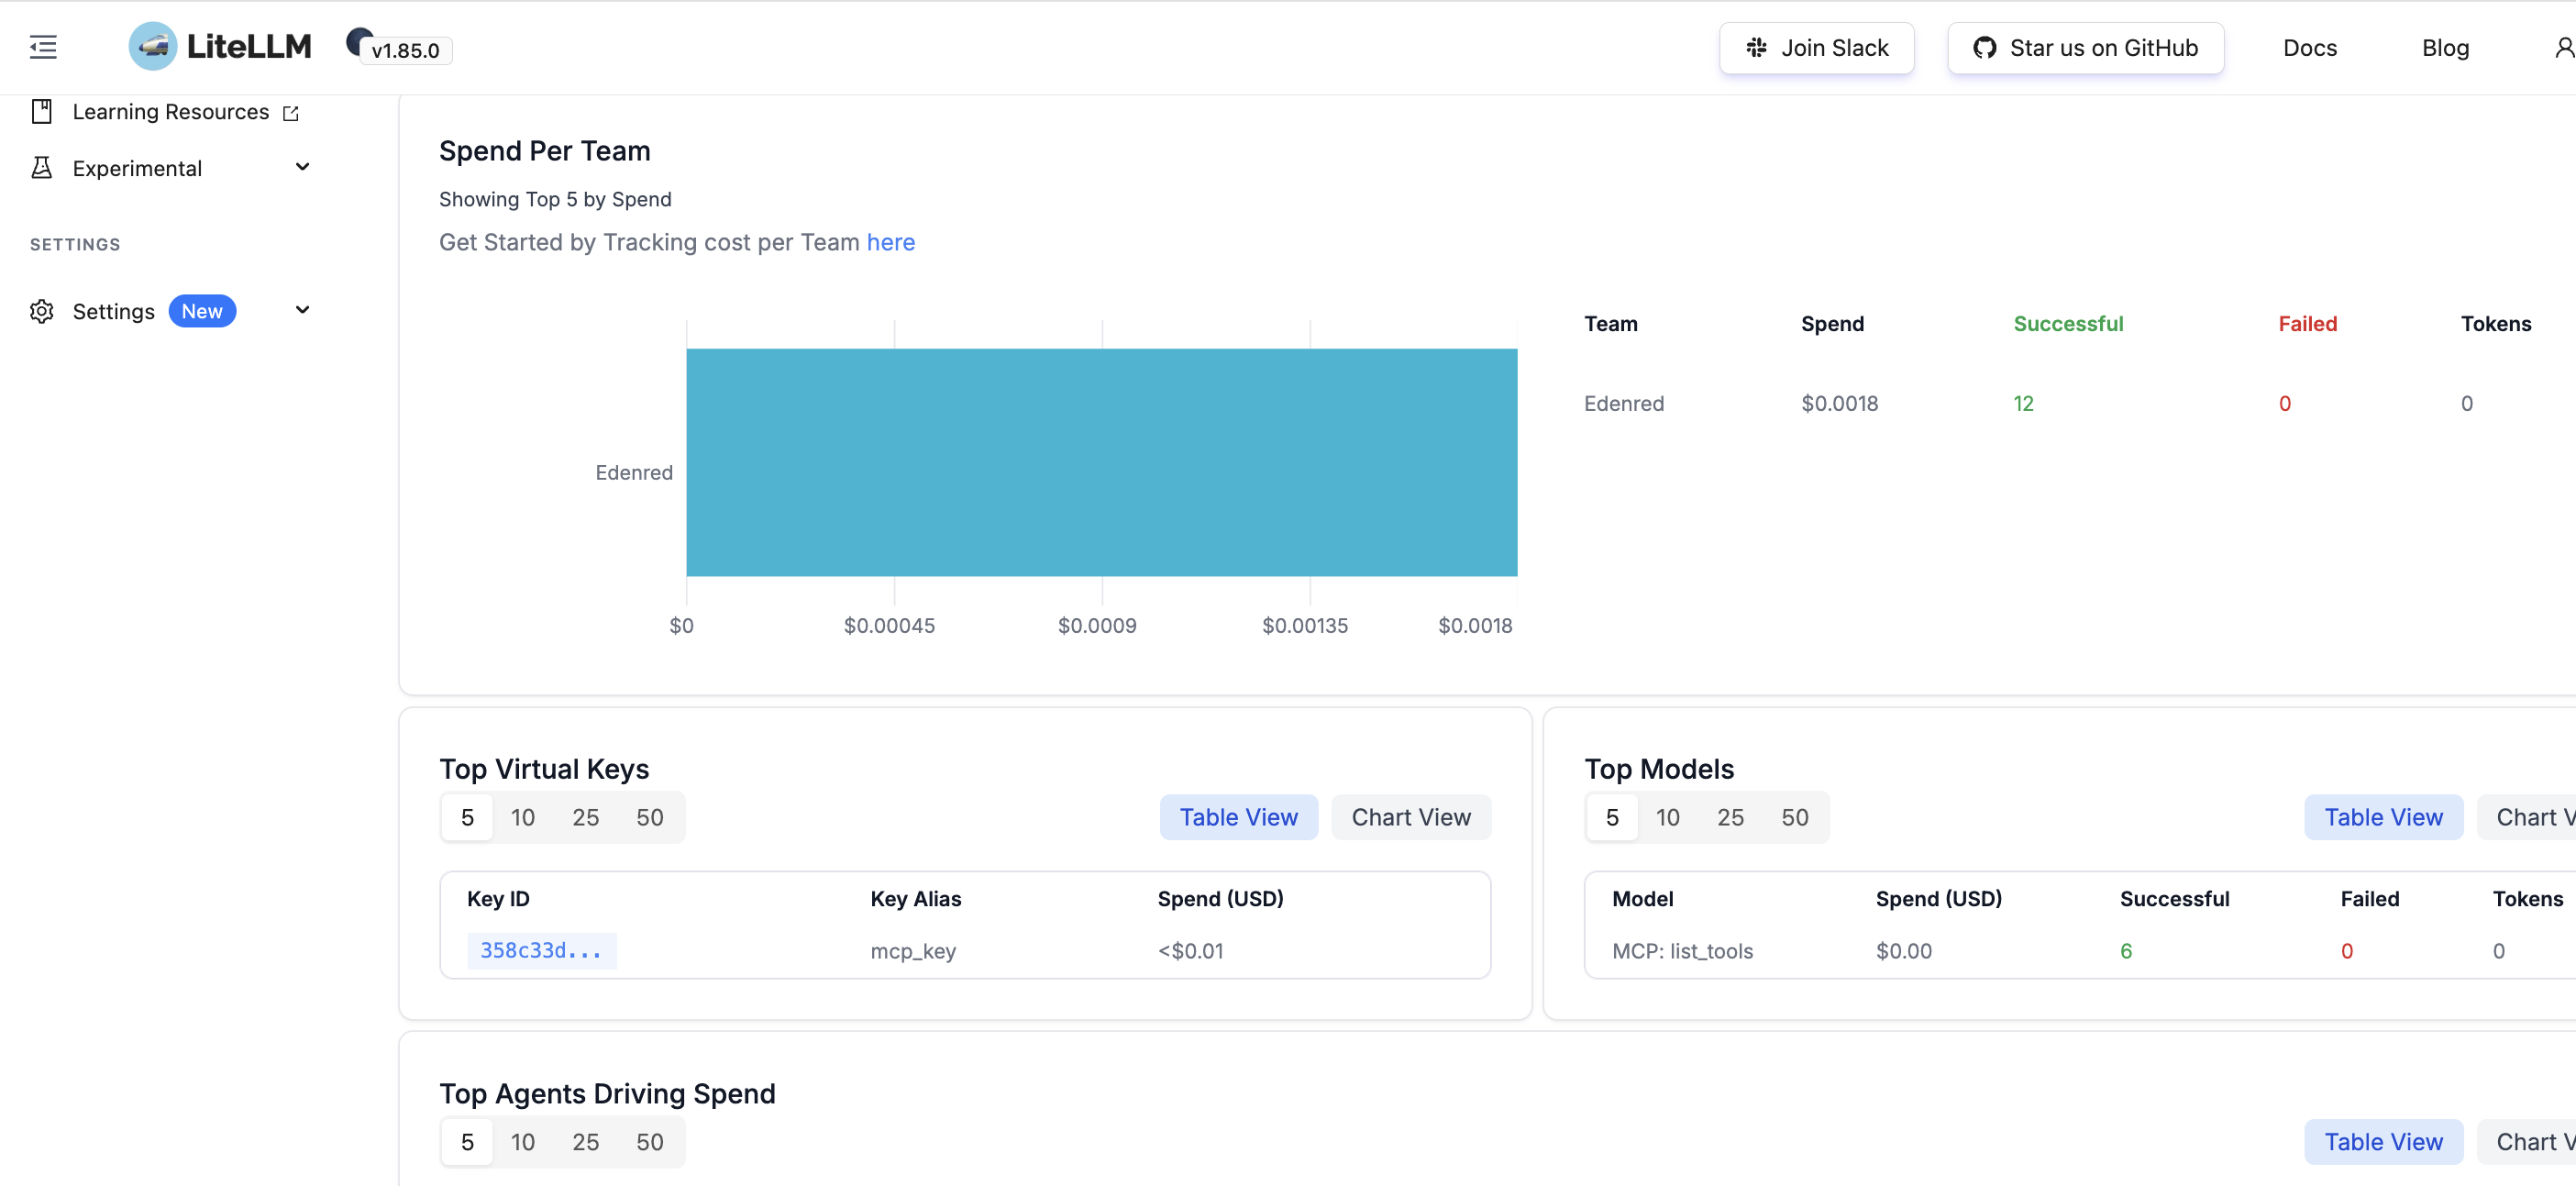Click the Edenred blue spend bar
This screenshot has height=1186, width=2576.
(x=1101, y=462)
